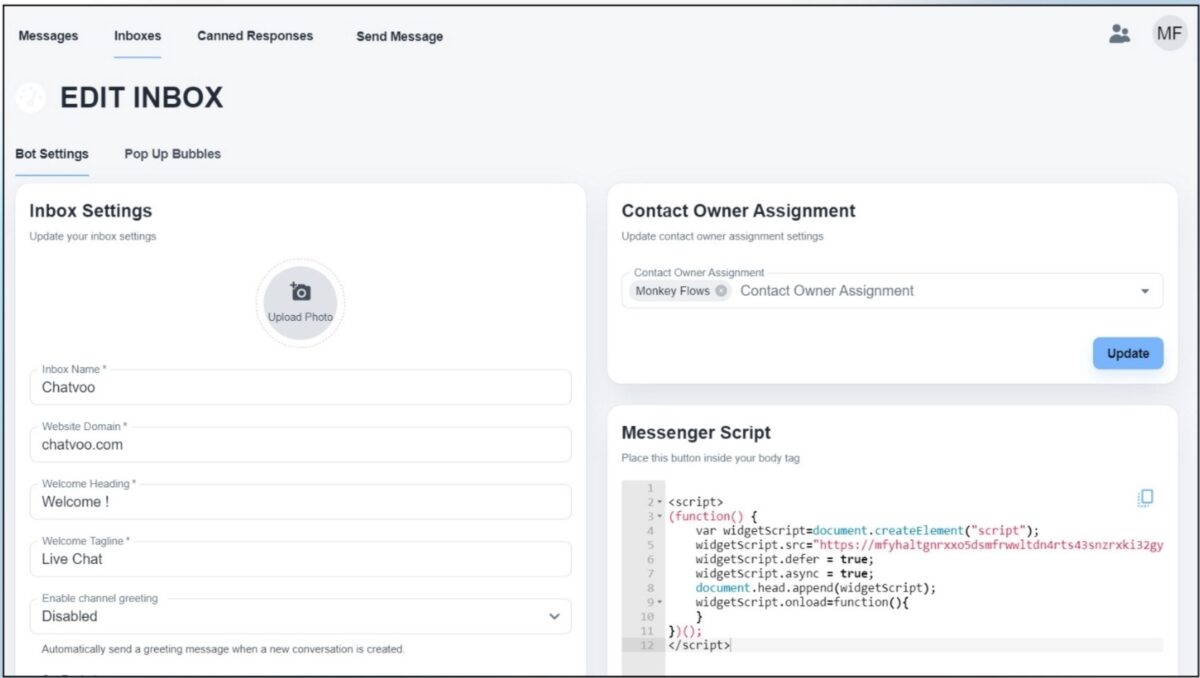The image size is (1200, 678).
Task: Open the Contact Owner Assignment dropdown
Action: (x=1145, y=290)
